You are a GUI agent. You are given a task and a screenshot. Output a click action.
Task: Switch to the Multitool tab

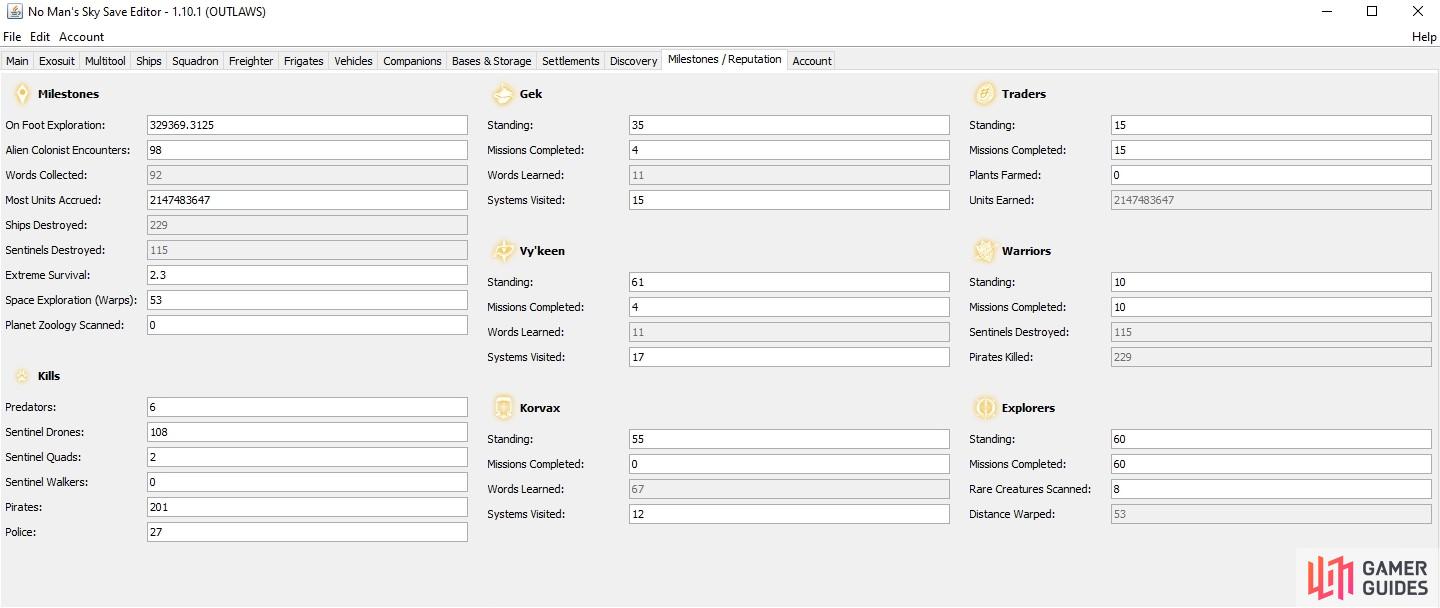tap(105, 61)
